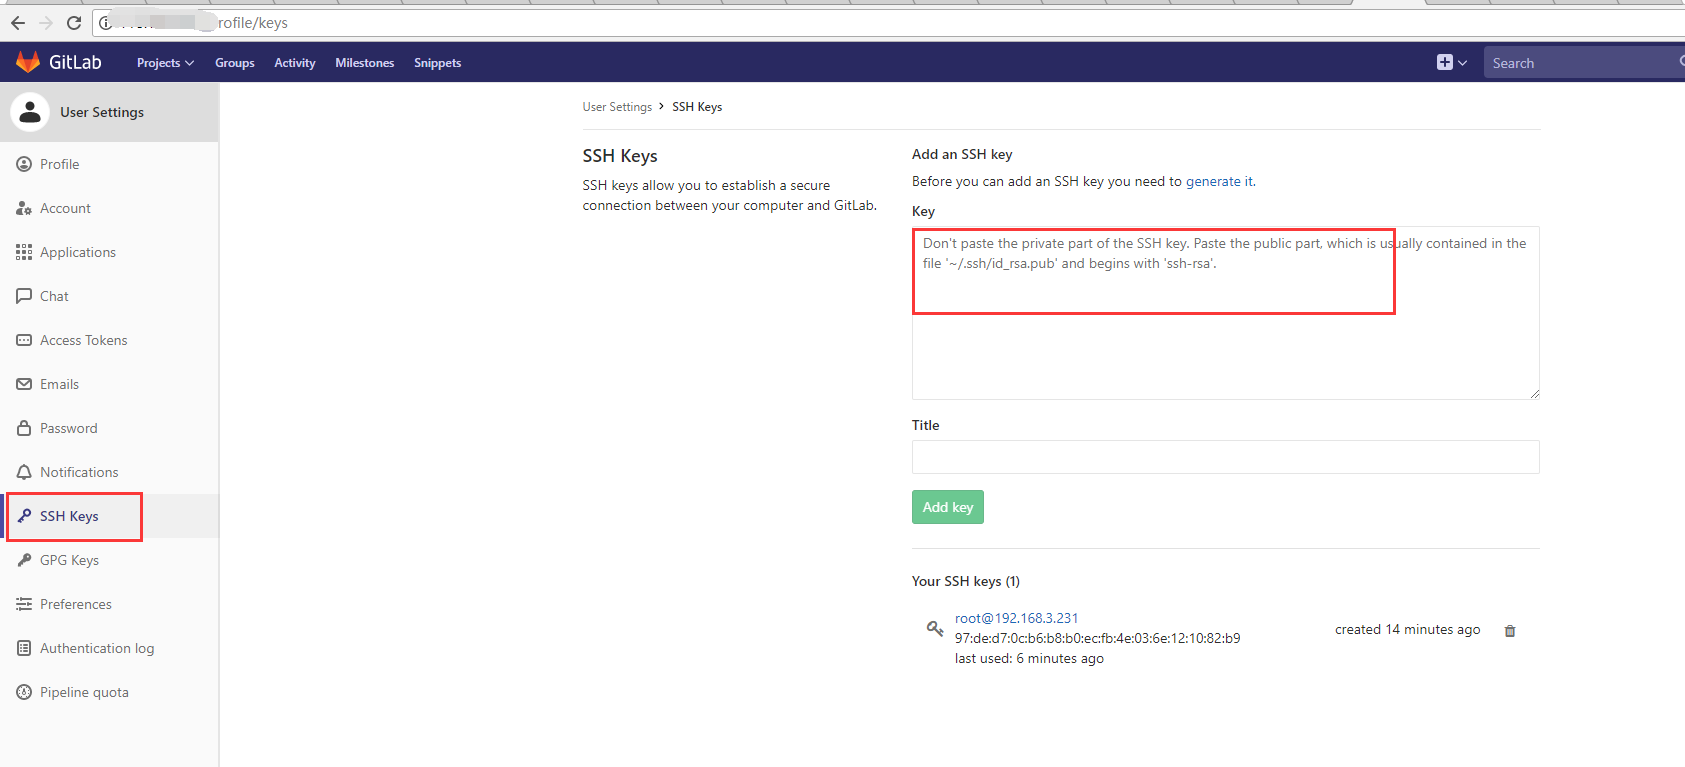Viewport: 1685px width, 767px height.
Task: Click the Authentication log icon
Action: click(x=24, y=648)
